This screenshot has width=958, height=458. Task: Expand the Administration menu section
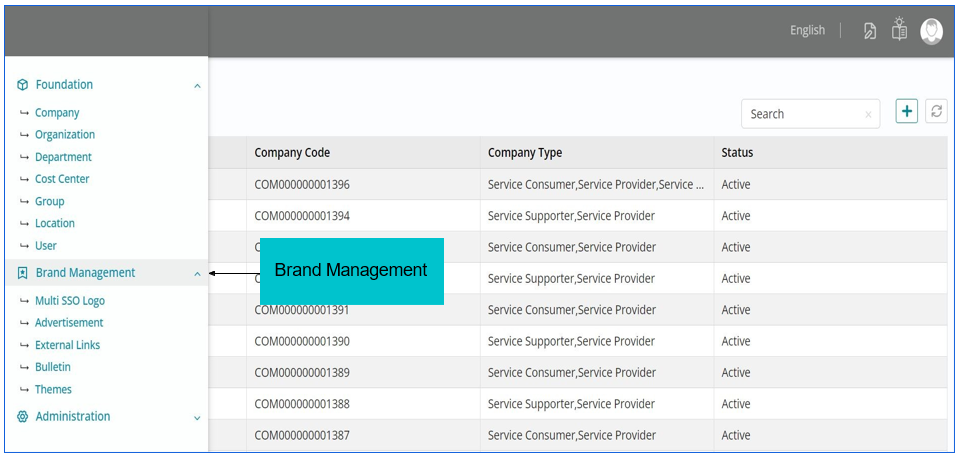click(x=197, y=418)
